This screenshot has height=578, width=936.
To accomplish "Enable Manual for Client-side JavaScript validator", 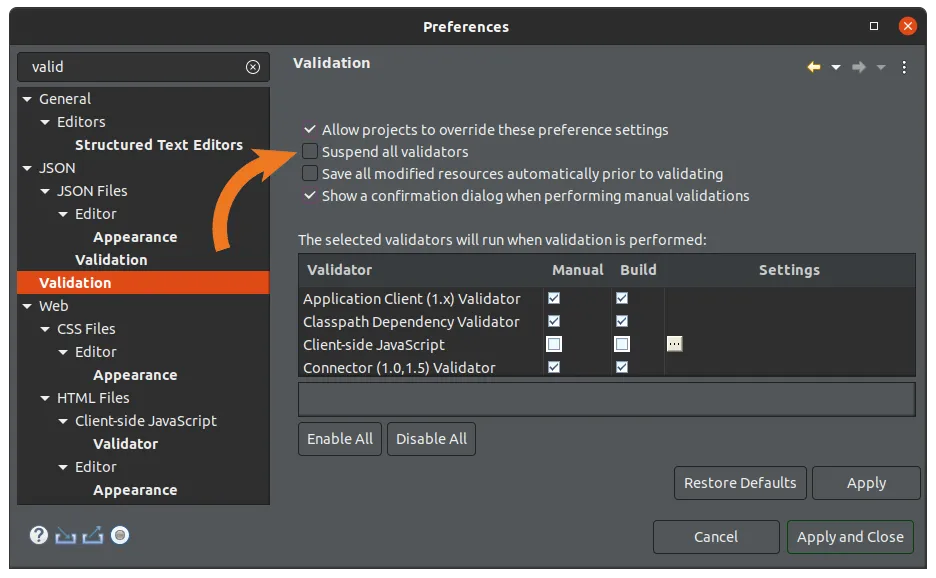I will point(554,344).
